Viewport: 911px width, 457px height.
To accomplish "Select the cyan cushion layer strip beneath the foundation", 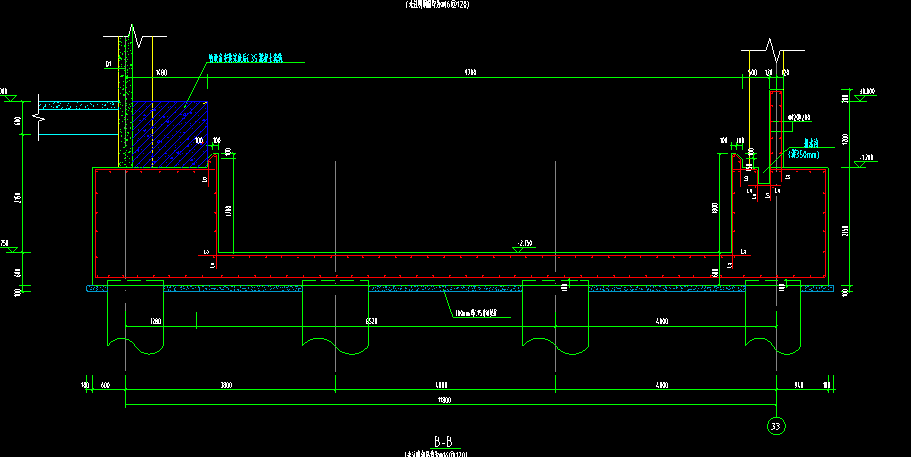I will point(460,288).
